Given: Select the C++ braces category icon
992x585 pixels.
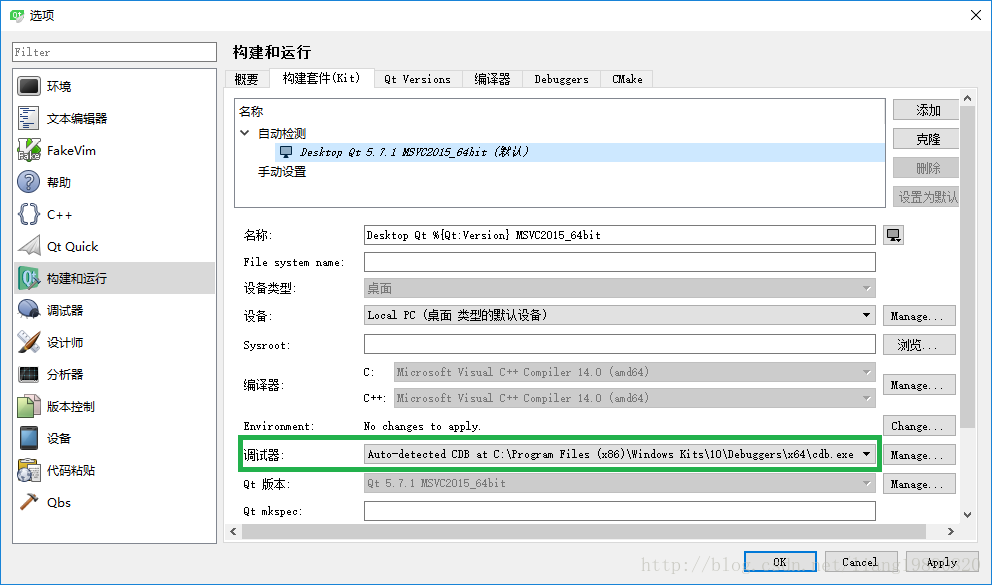Looking at the screenshot, I should (x=29, y=214).
